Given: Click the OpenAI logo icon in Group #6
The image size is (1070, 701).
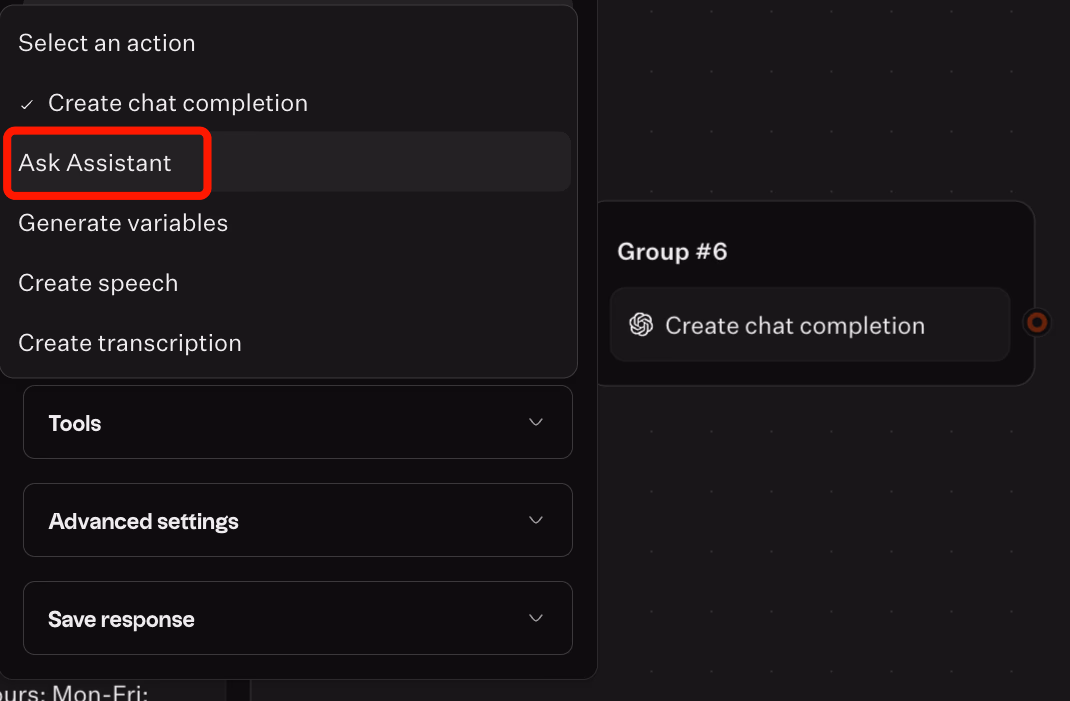Looking at the screenshot, I should click(x=641, y=325).
